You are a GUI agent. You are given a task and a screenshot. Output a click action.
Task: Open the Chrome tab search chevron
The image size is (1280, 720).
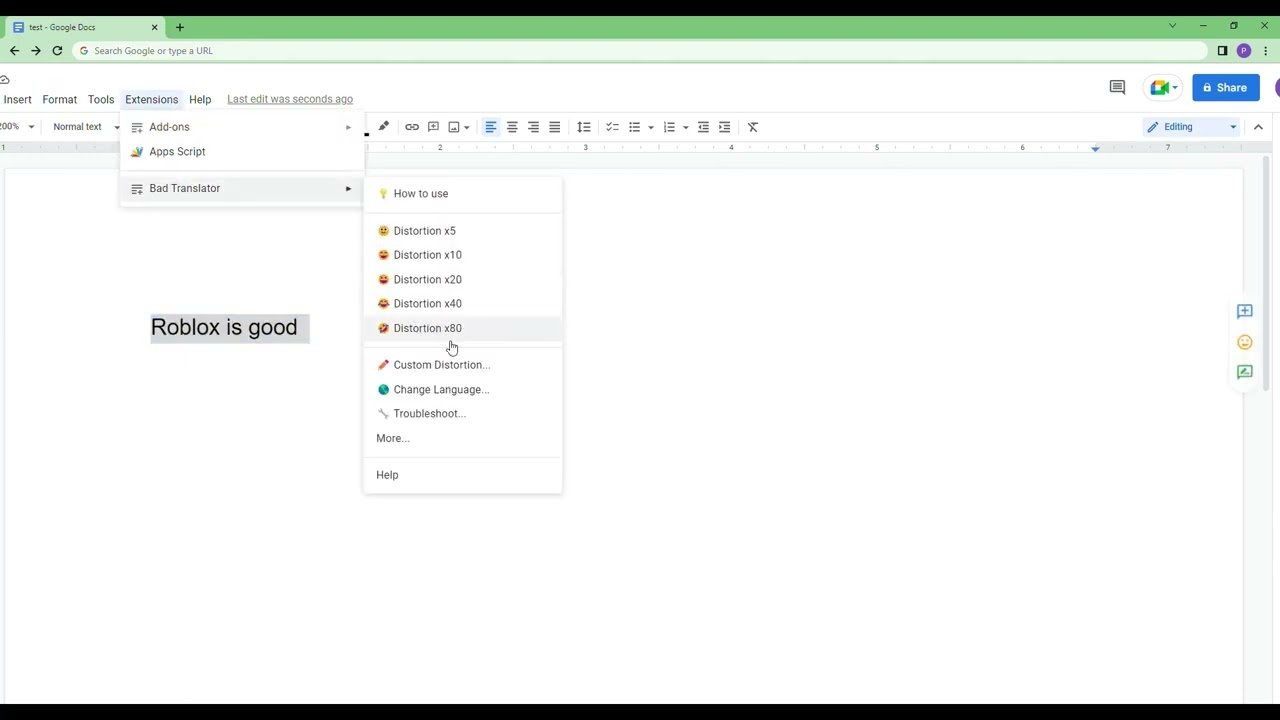click(1172, 26)
